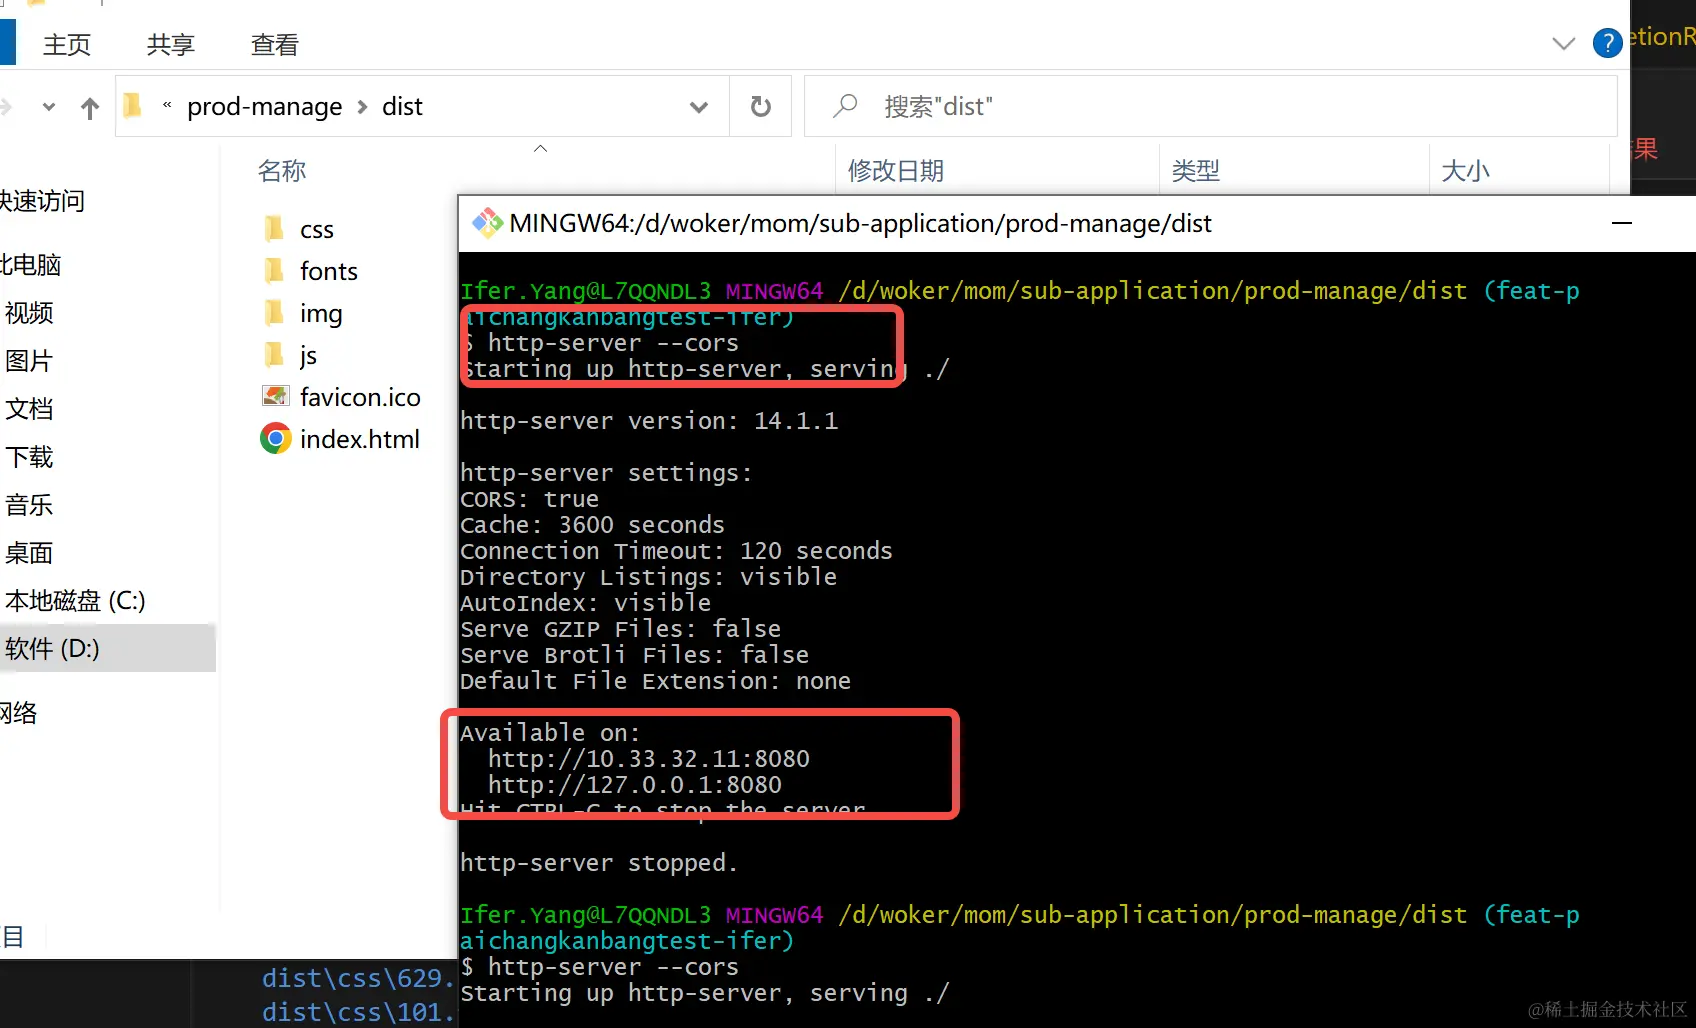Refresh the dist folder view
Screen dimensions: 1696x1028
[761, 106]
